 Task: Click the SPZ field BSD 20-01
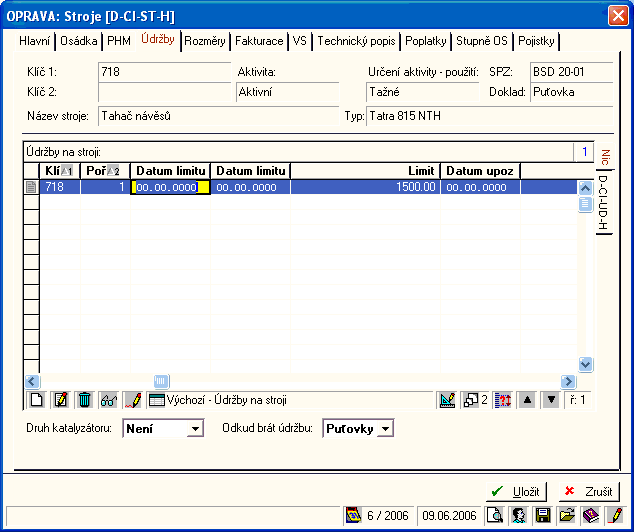(571, 72)
